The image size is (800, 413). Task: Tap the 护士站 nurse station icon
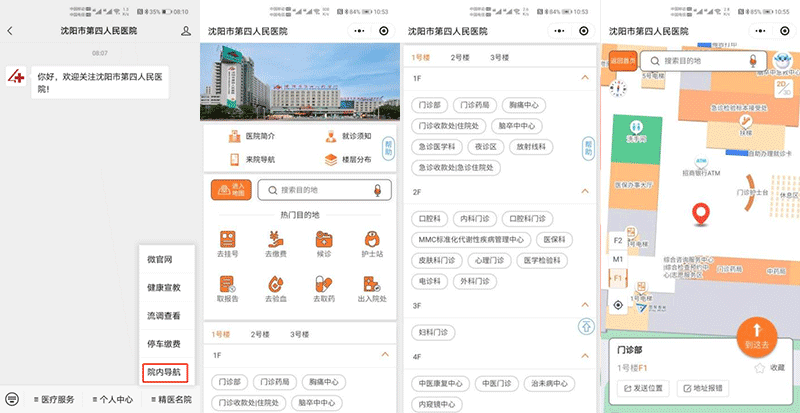(x=372, y=239)
